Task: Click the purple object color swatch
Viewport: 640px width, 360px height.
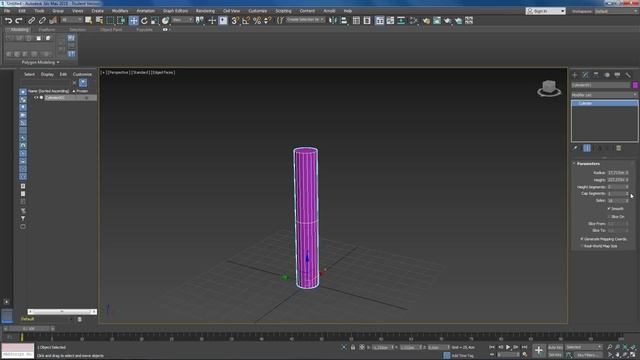Action: (635, 85)
